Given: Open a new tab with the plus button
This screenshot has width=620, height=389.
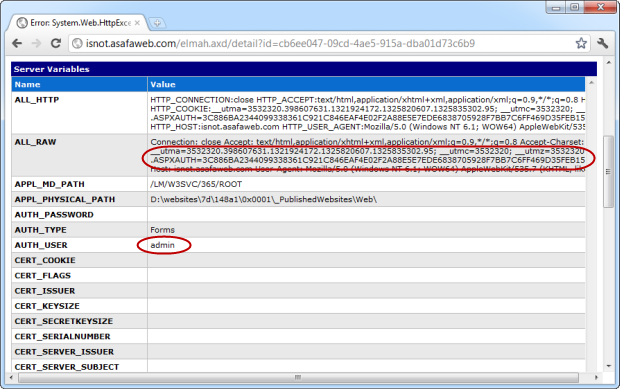Looking at the screenshot, I should 157,23.
